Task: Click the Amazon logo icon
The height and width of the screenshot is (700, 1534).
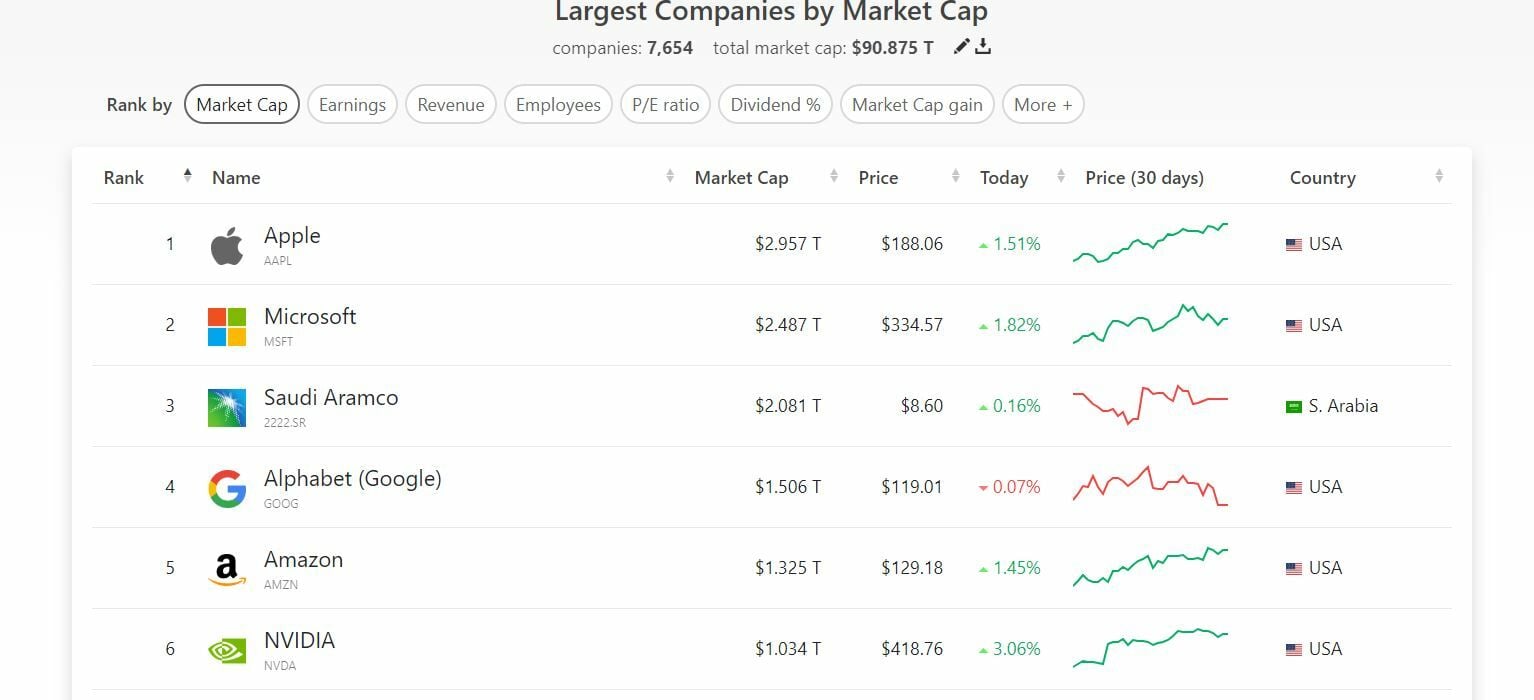Action: click(x=227, y=569)
